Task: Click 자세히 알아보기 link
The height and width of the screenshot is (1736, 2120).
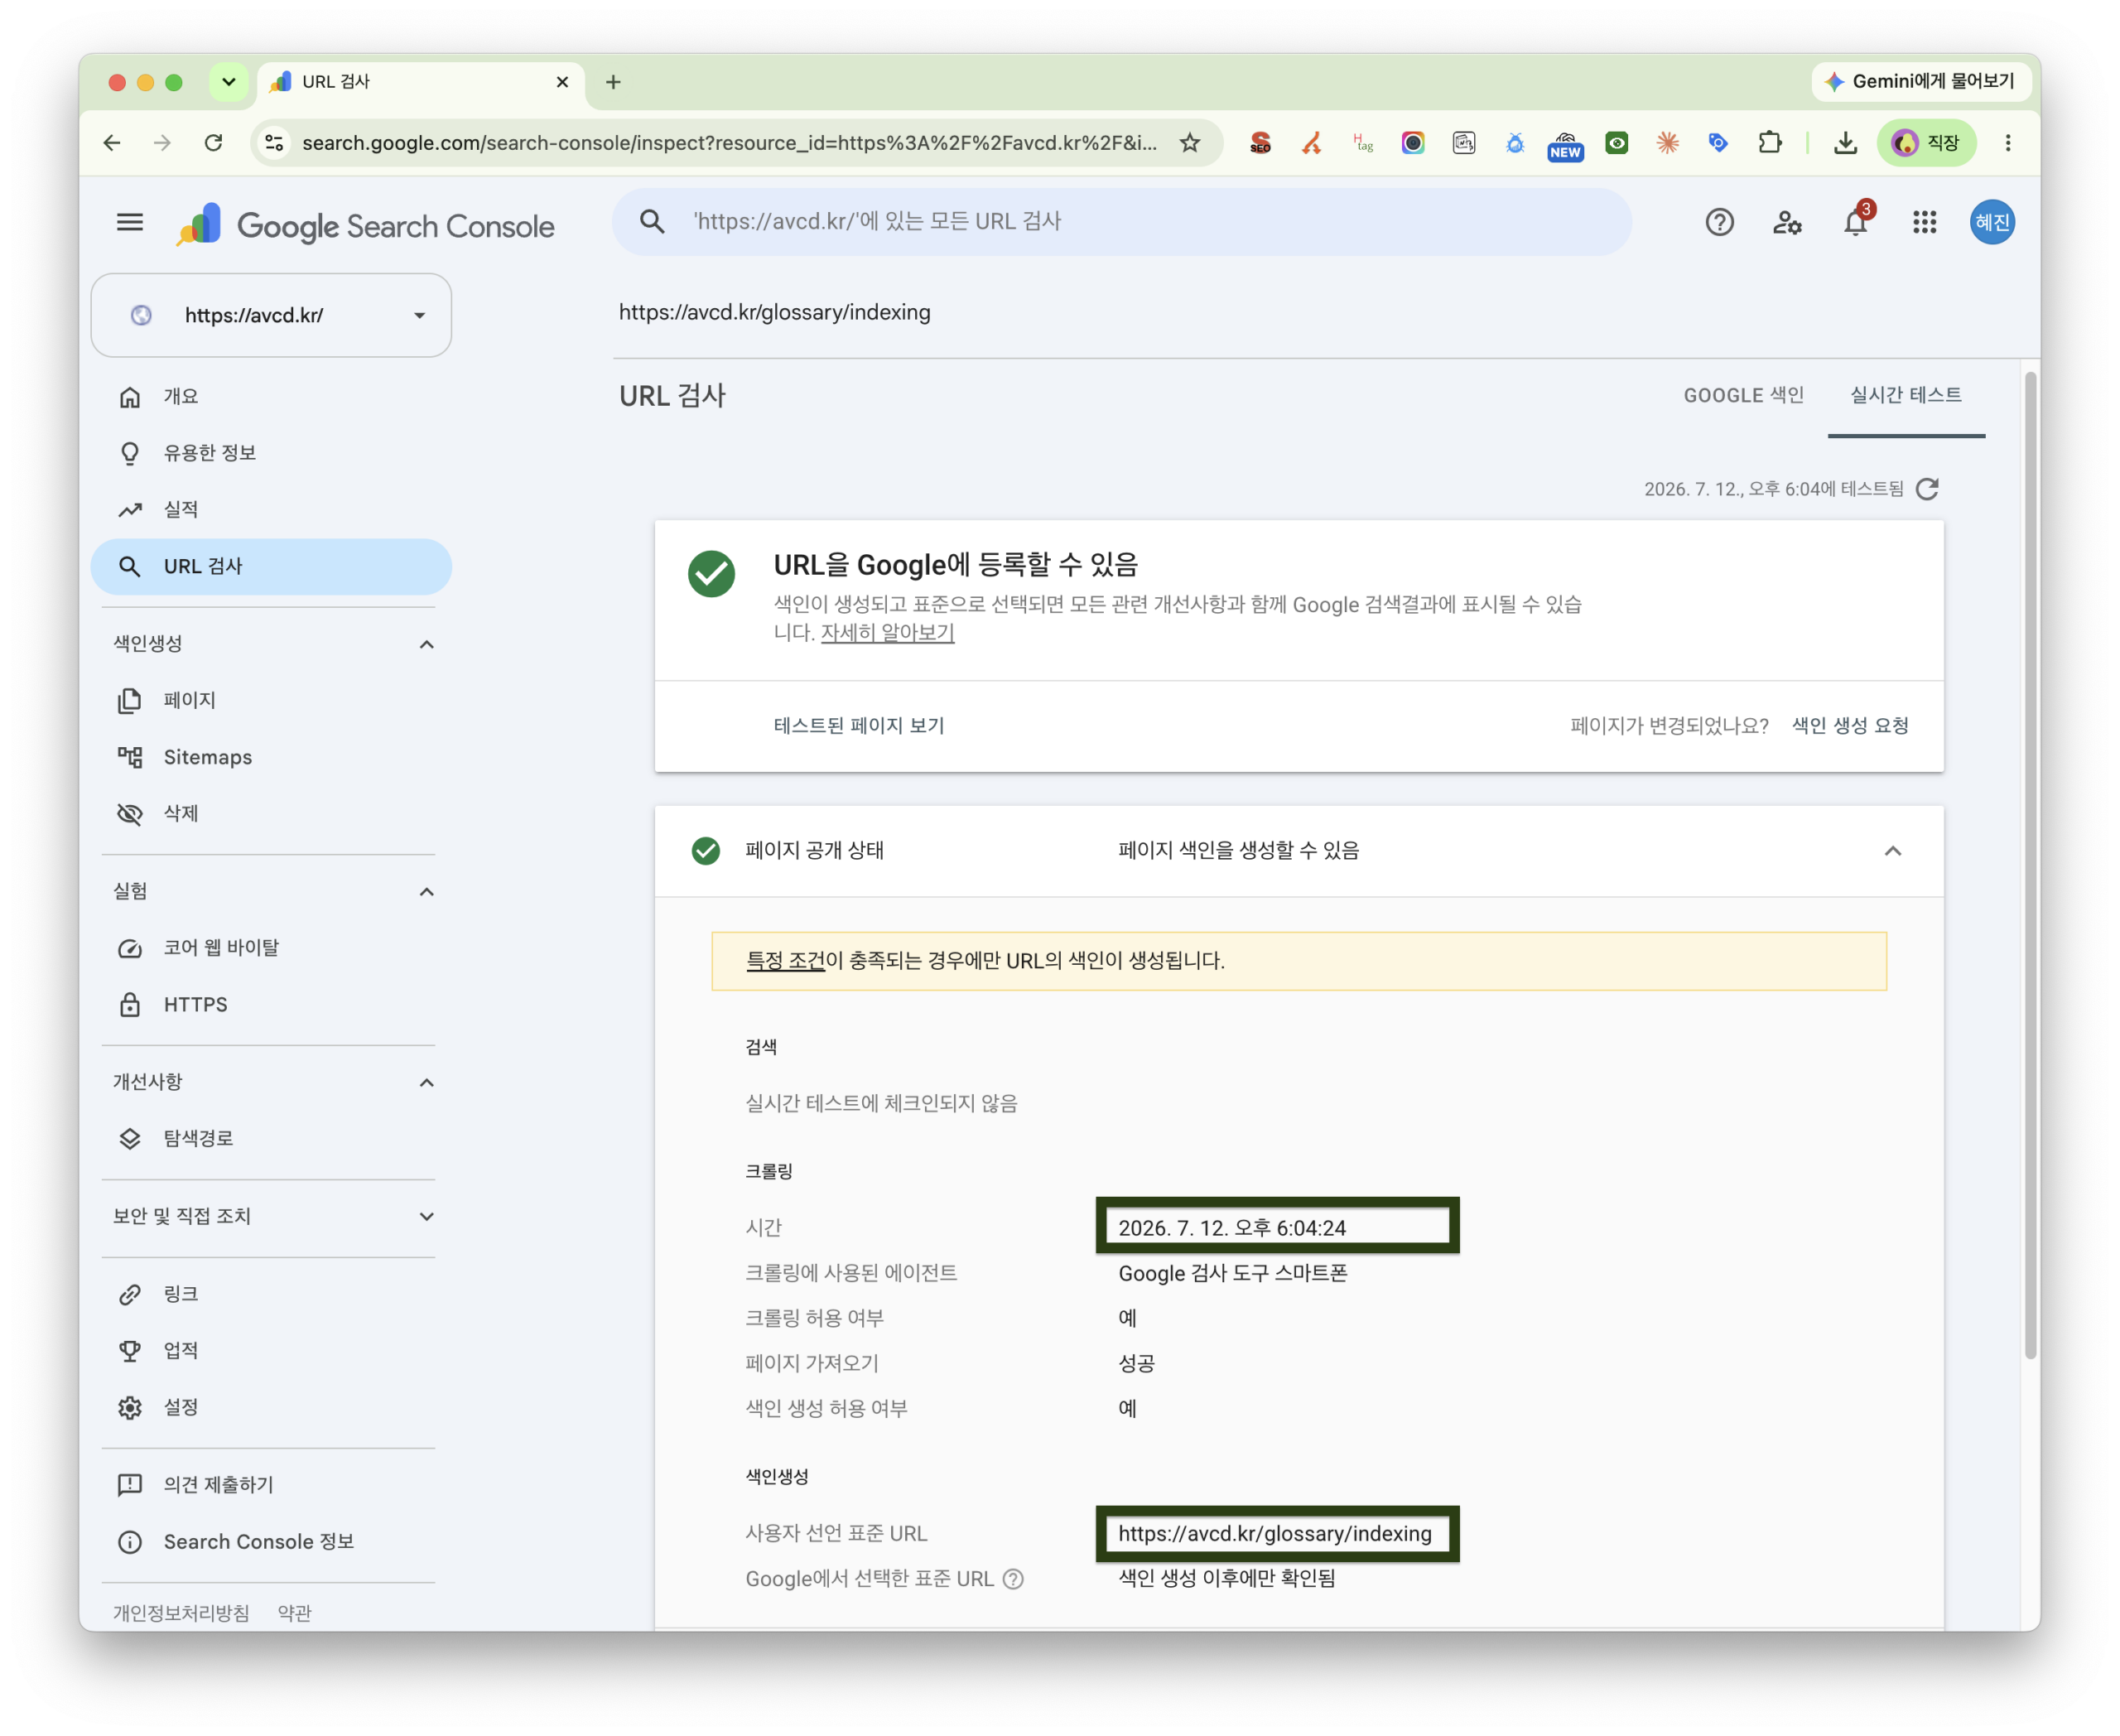Action: coord(887,632)
